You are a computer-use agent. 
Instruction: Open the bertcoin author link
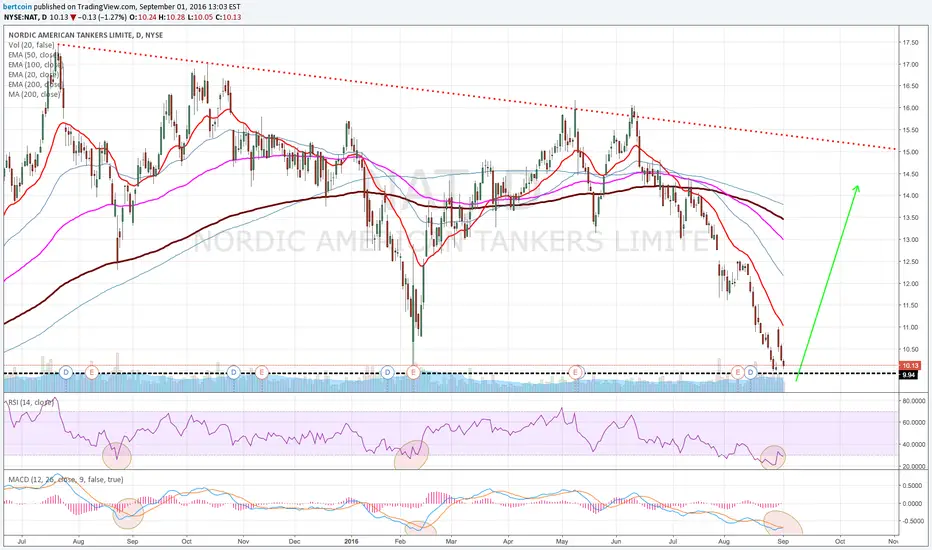18,7
